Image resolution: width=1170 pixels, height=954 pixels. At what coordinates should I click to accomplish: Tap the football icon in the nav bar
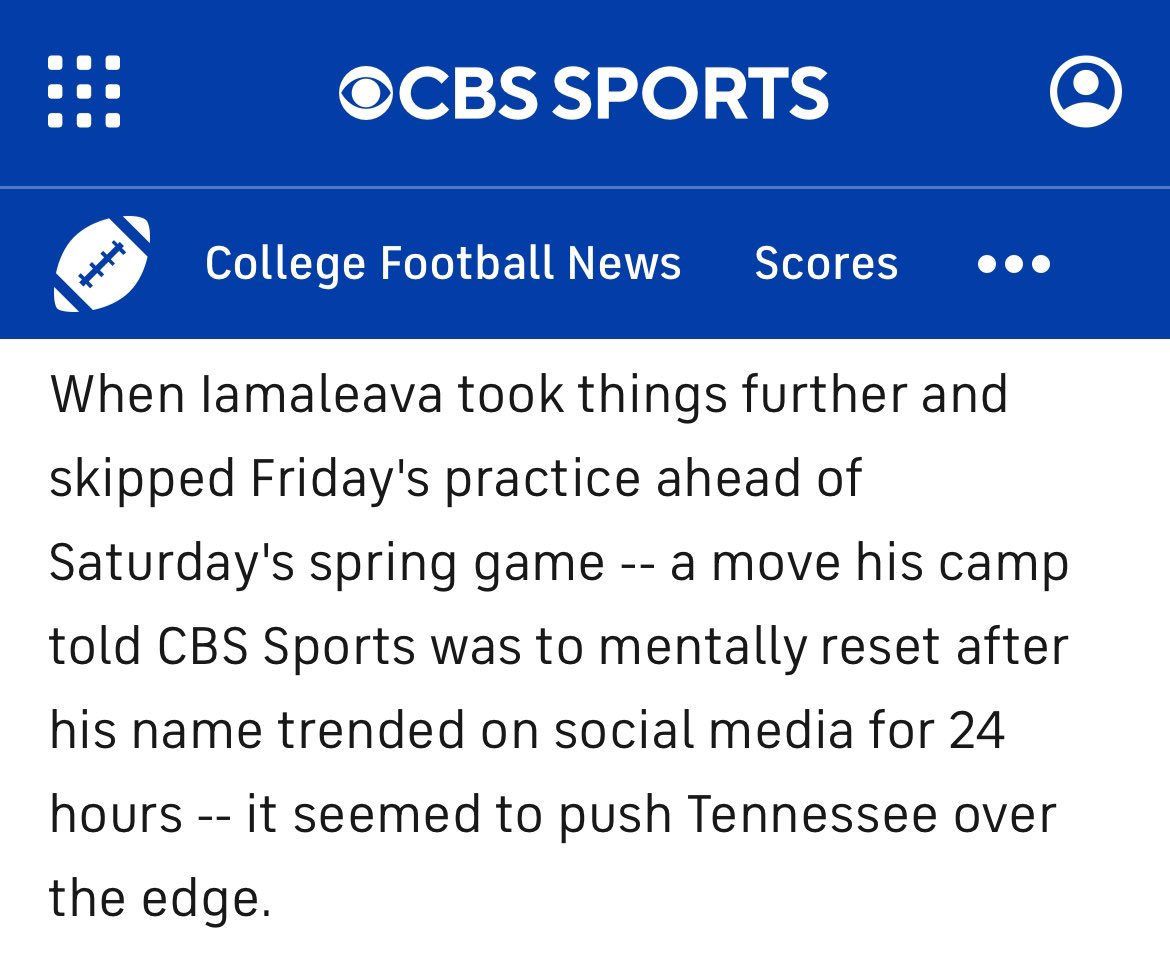(102, 263)
